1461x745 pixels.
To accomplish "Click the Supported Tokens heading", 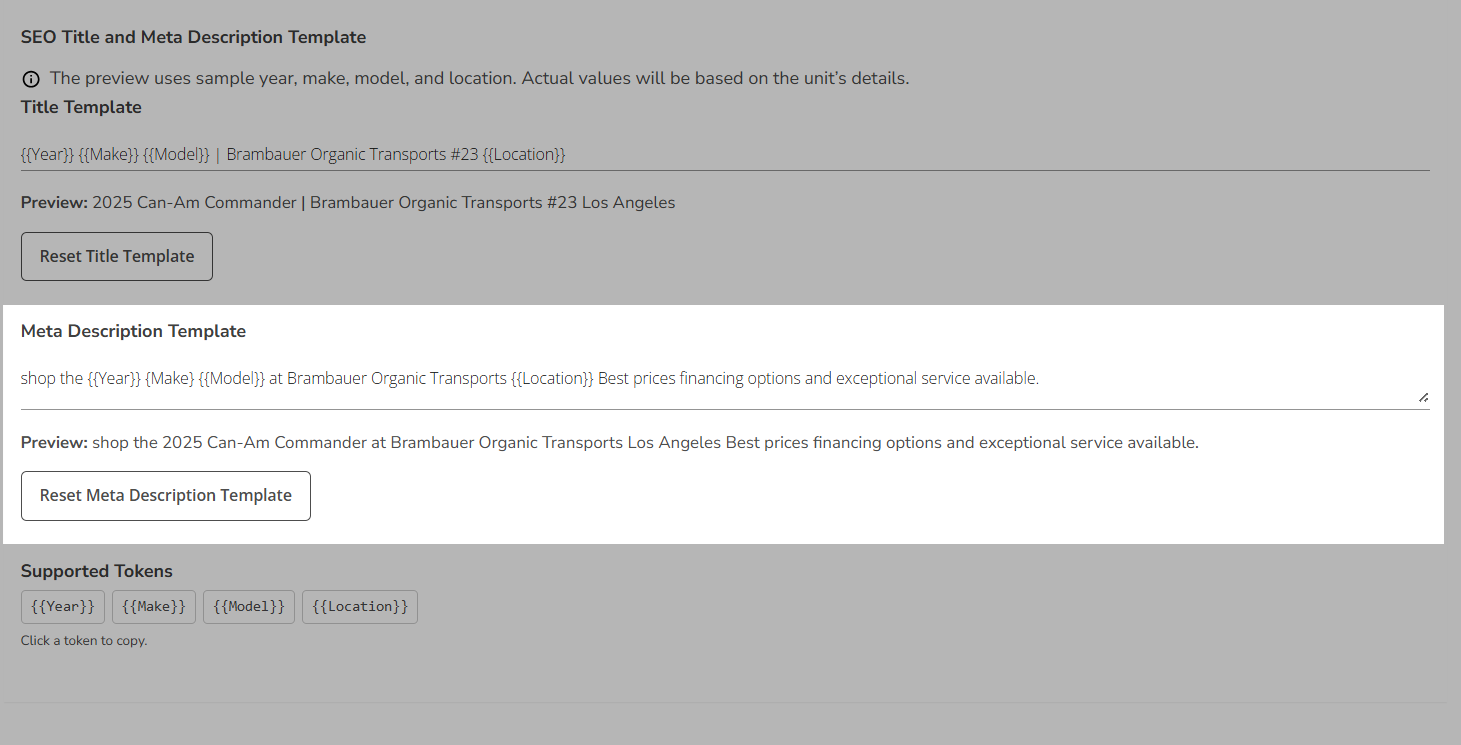I will [97, 571].
